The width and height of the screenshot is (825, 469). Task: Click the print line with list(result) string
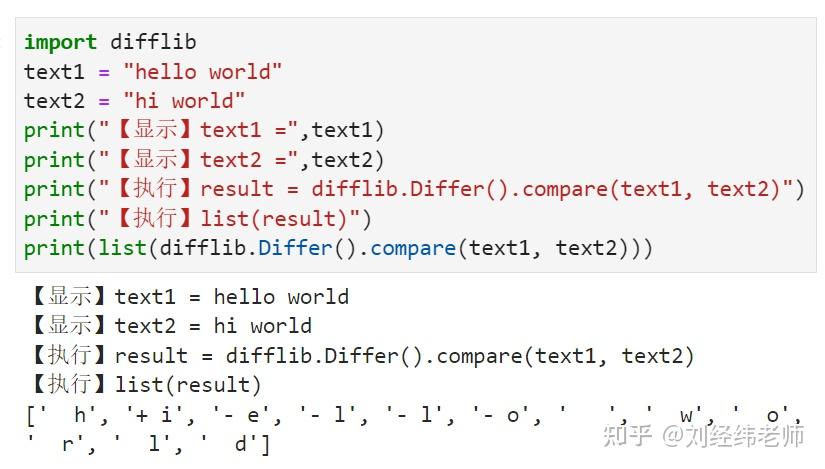[x=198, y=218]
